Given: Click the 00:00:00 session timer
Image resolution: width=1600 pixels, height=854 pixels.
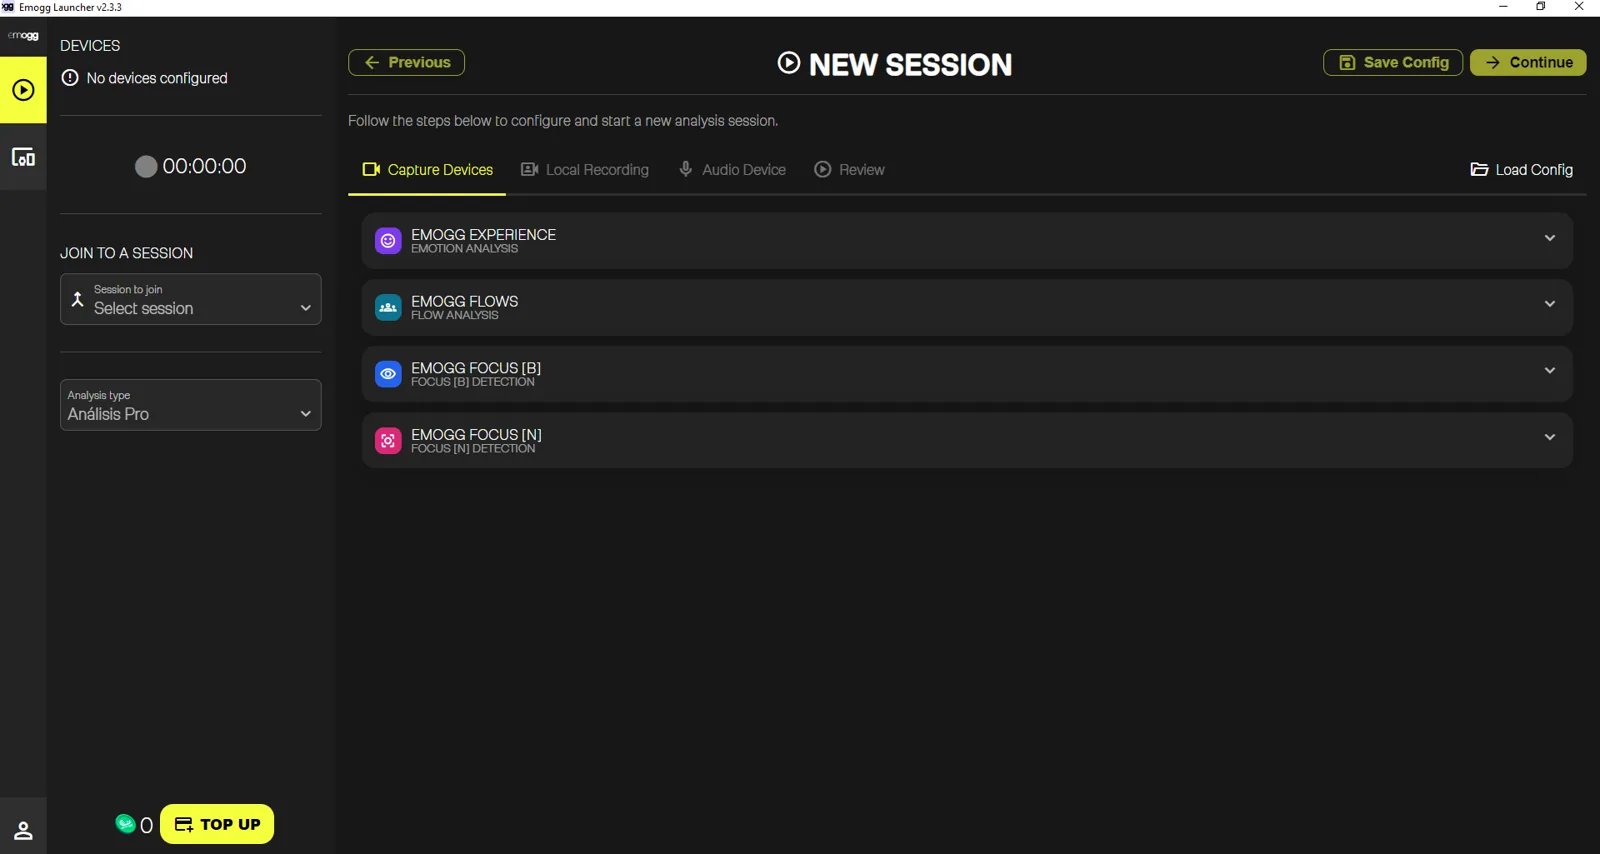Looking at the screenshot, I should (x=204, y=166).
